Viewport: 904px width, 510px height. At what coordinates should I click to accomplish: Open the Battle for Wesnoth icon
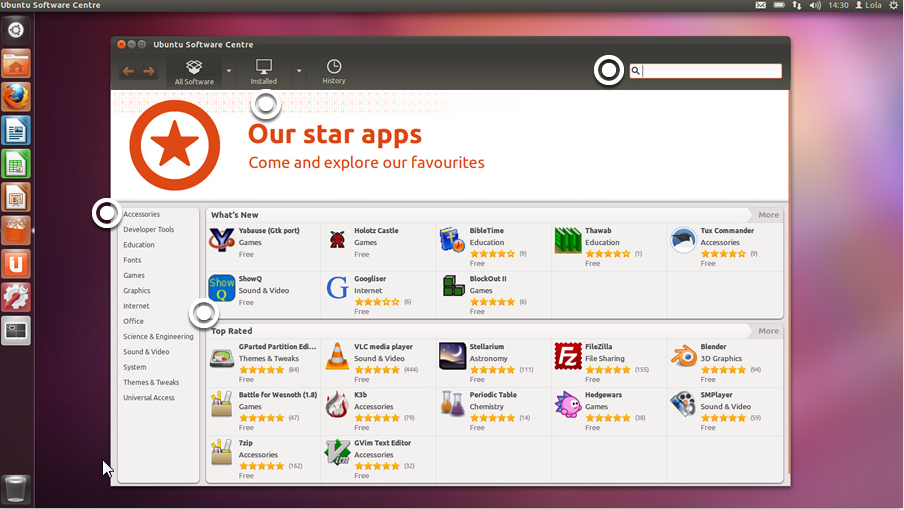pyautogui.click(x=221, y=405)
